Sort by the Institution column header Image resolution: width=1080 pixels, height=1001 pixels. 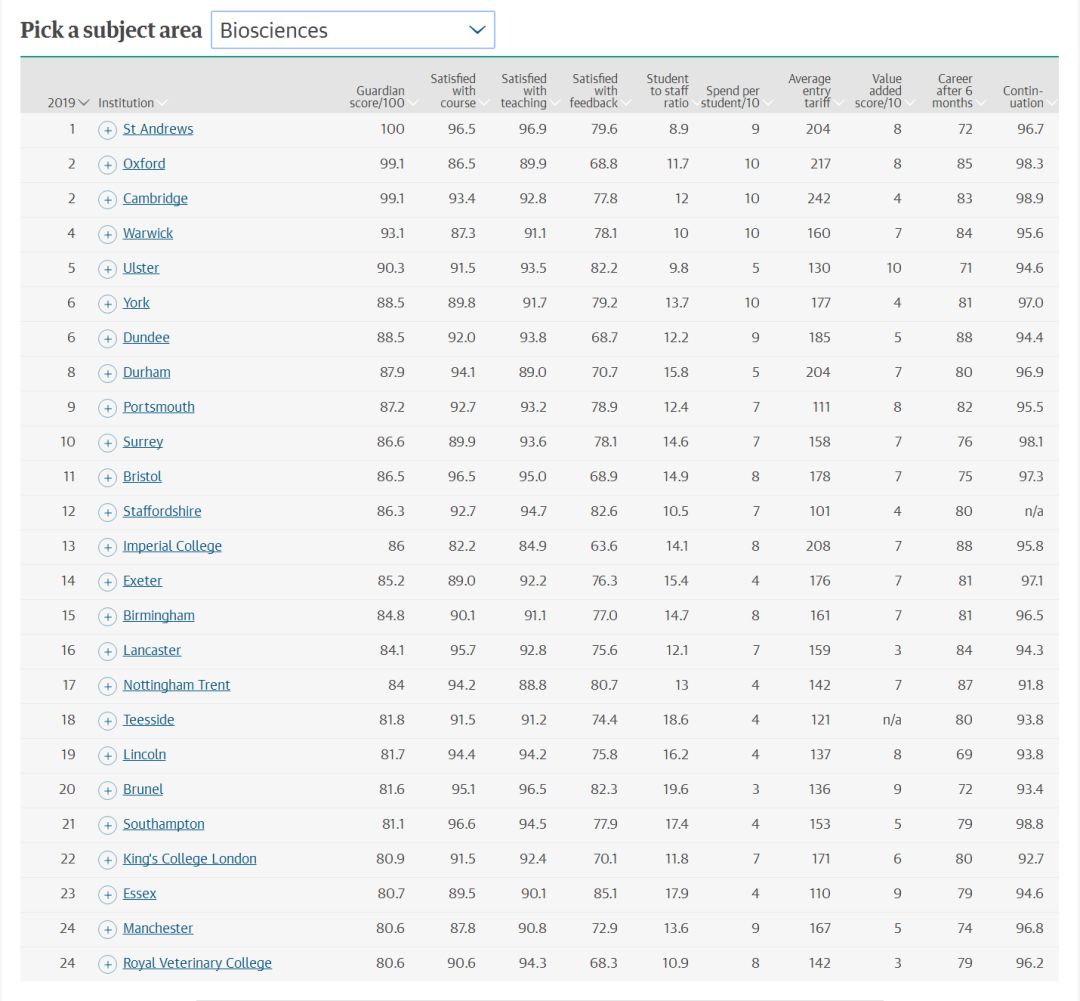tap(132, 103)
